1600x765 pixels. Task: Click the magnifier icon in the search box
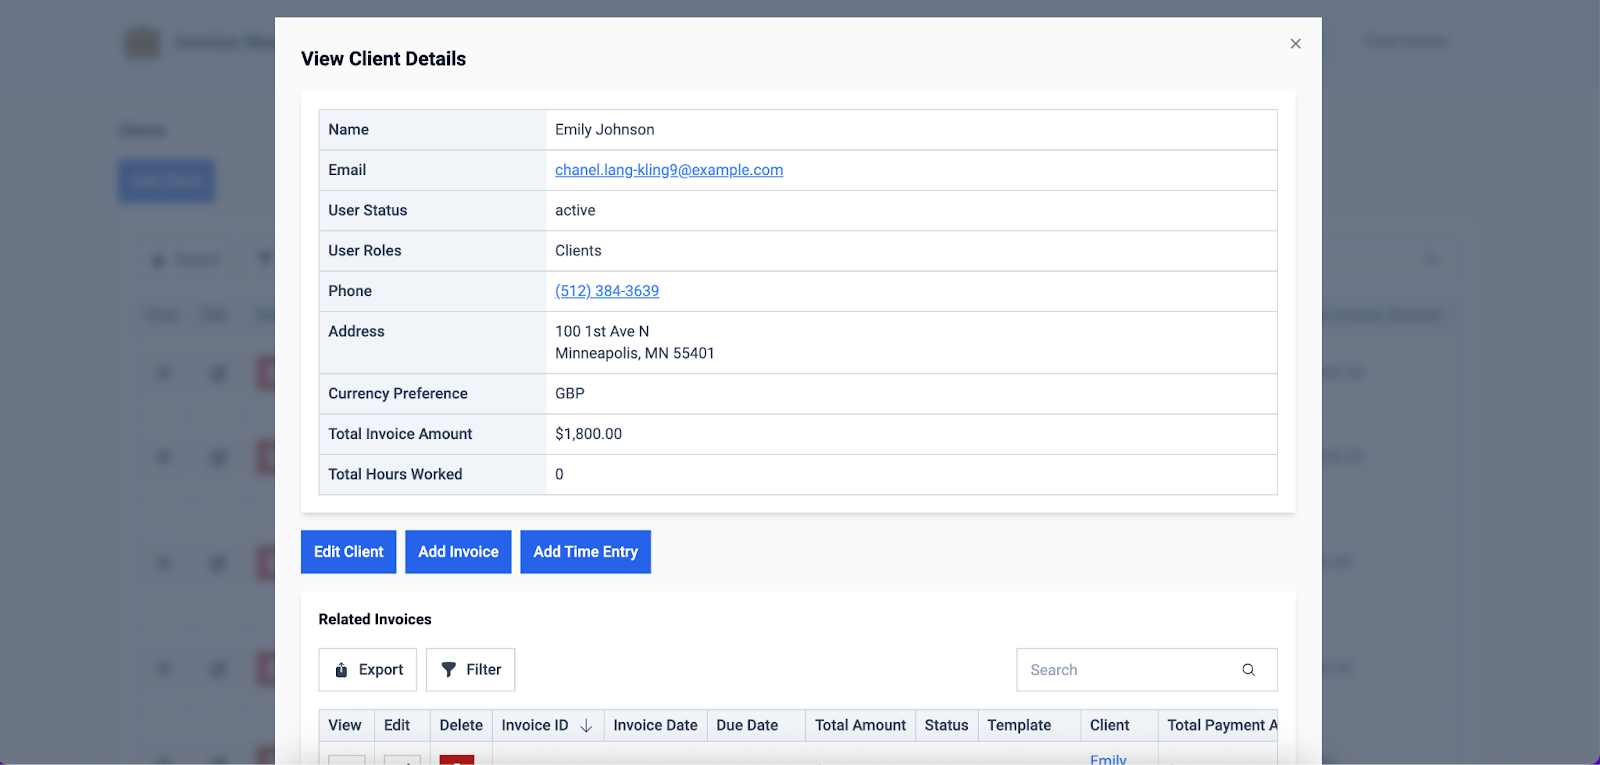click(1248, 670)
